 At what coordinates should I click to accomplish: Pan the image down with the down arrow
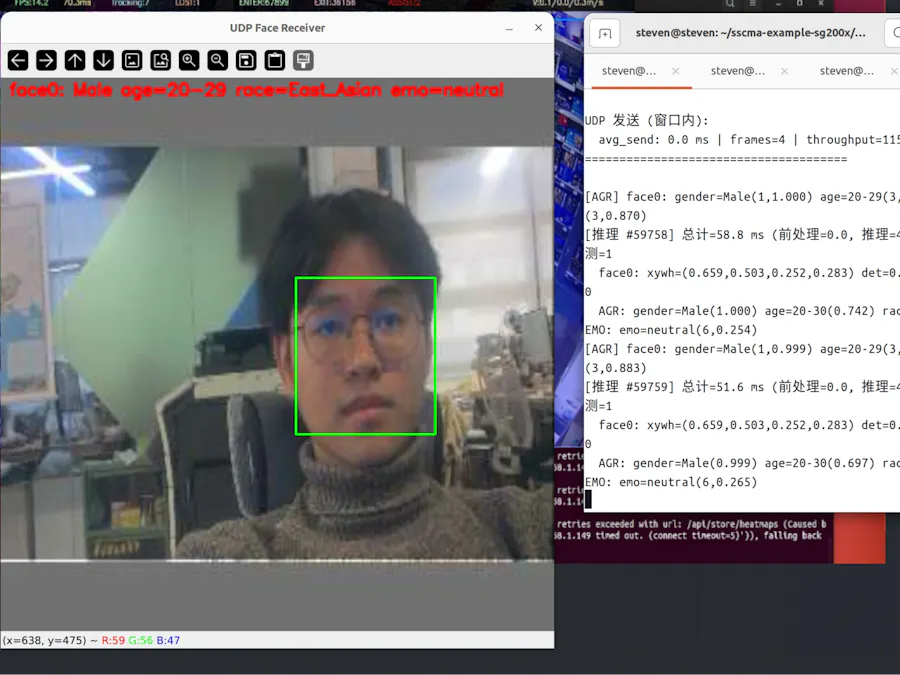(103, 60)
